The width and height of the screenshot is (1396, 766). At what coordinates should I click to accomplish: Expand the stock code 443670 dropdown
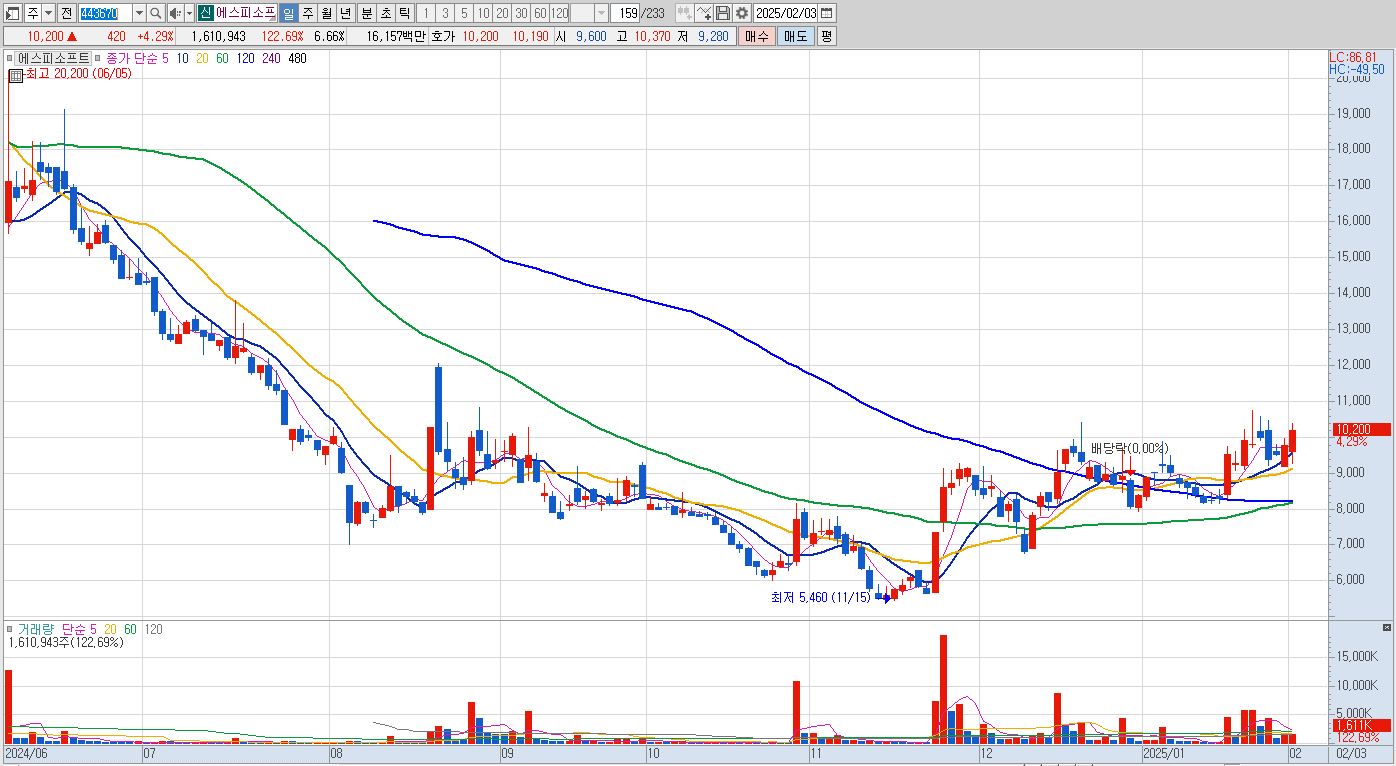coord(139,13)
